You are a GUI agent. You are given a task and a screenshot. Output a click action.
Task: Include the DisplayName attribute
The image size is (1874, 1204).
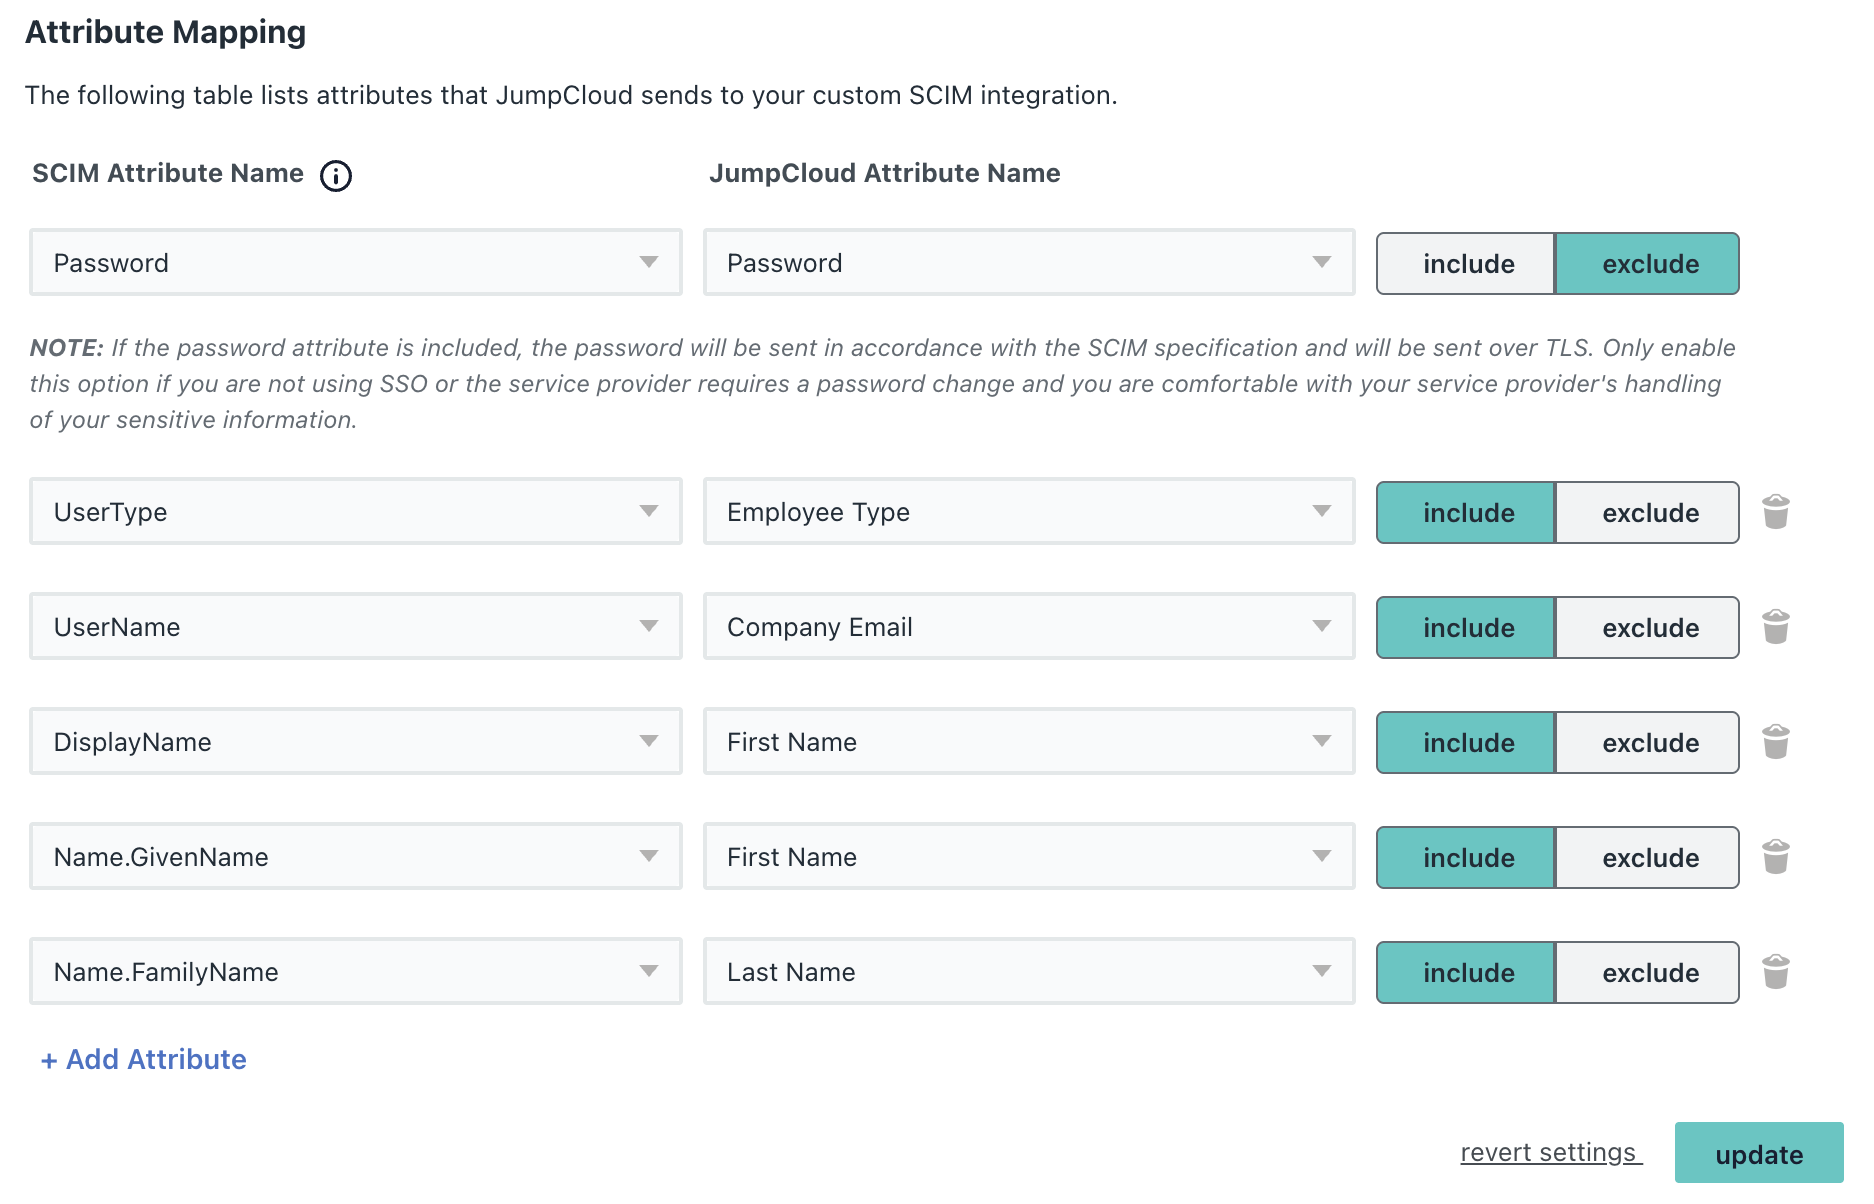click(x=1466, y=743)
